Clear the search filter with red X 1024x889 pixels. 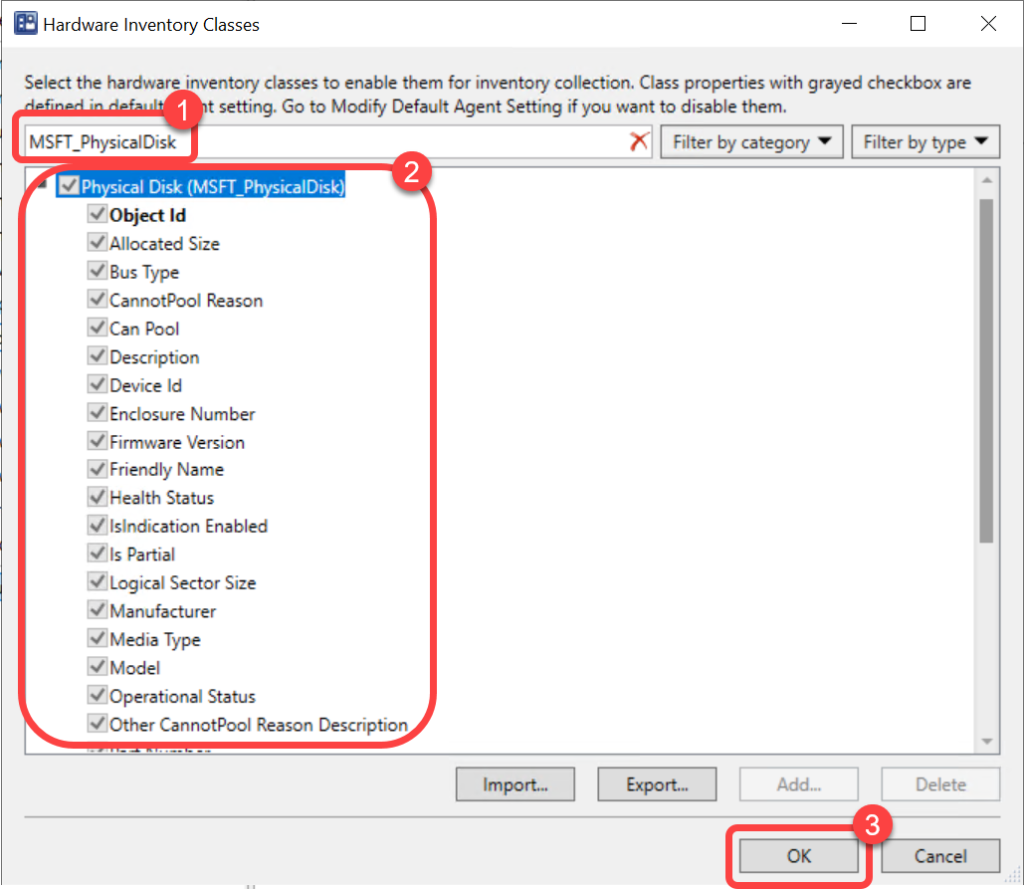(x=639, y=142)
